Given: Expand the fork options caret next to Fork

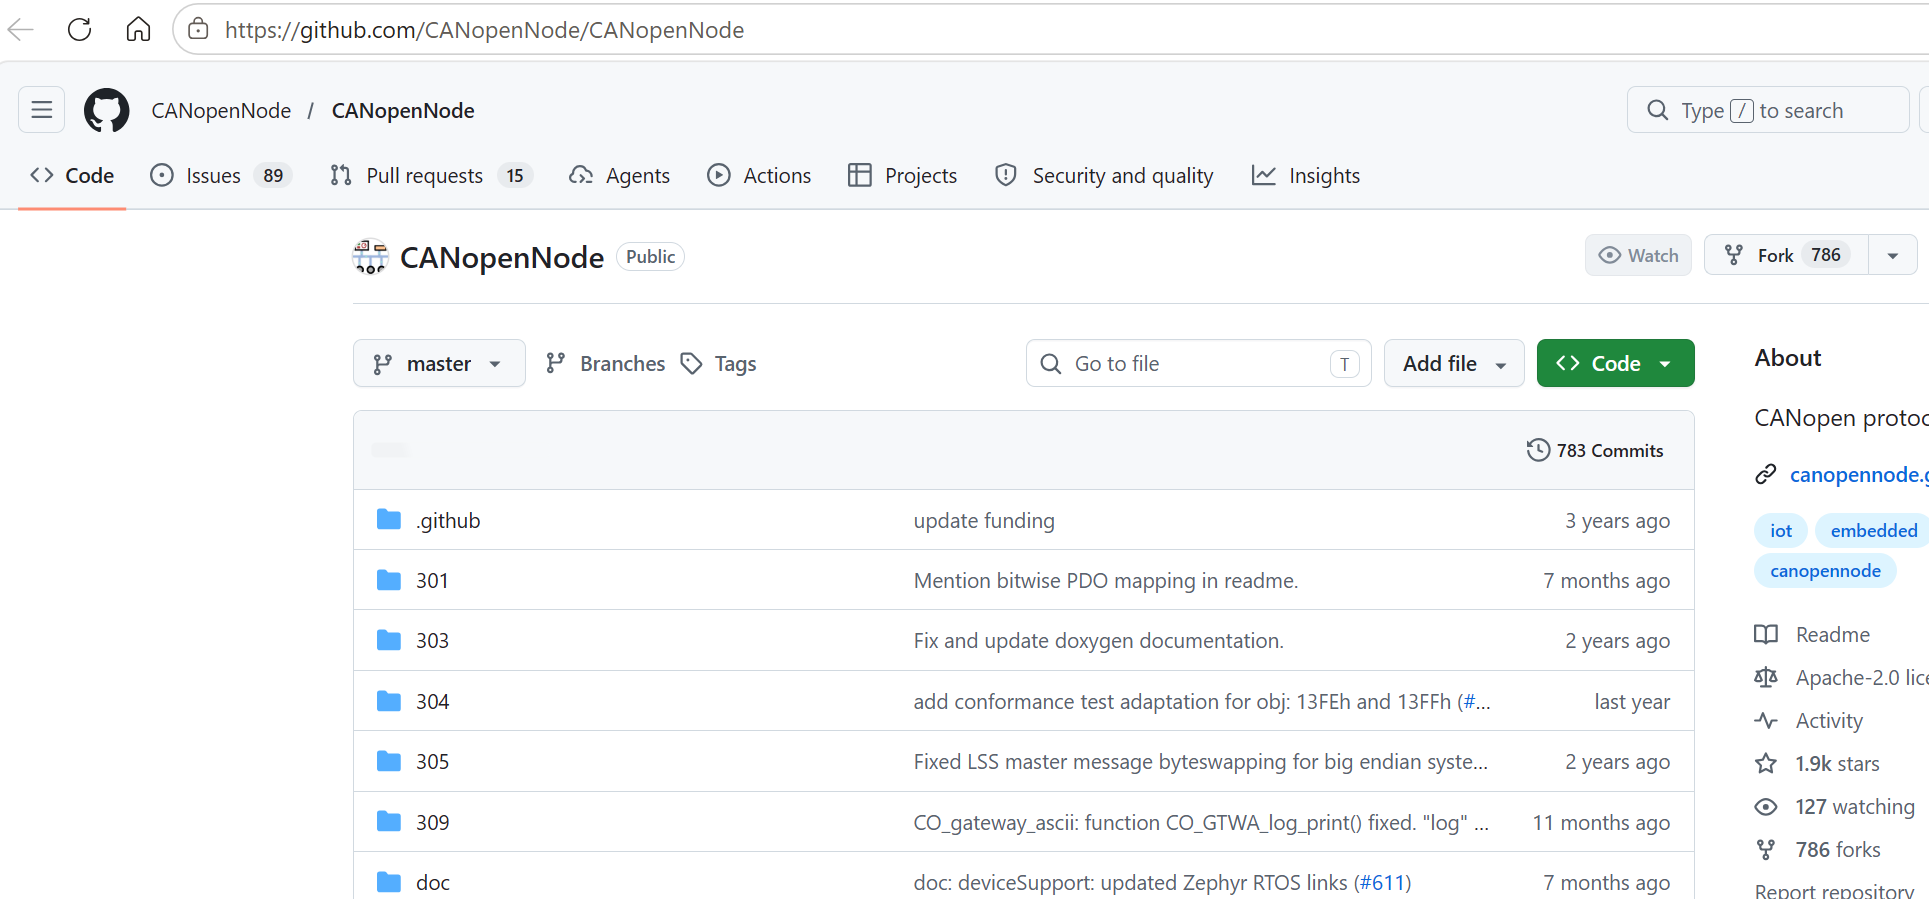Looking at the screenshot, I should (1893, 255).
